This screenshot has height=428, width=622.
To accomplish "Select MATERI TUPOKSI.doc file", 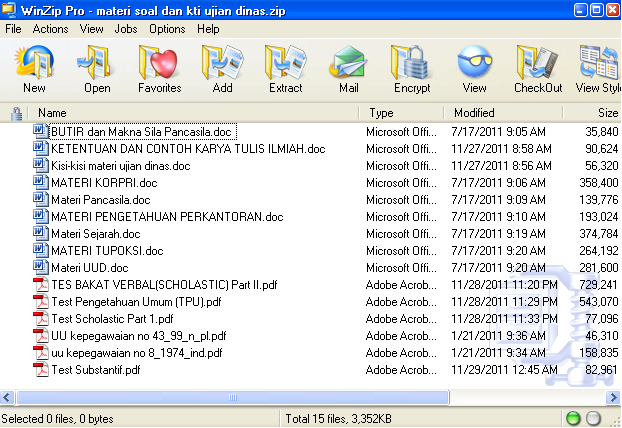I will click(107, 251).
